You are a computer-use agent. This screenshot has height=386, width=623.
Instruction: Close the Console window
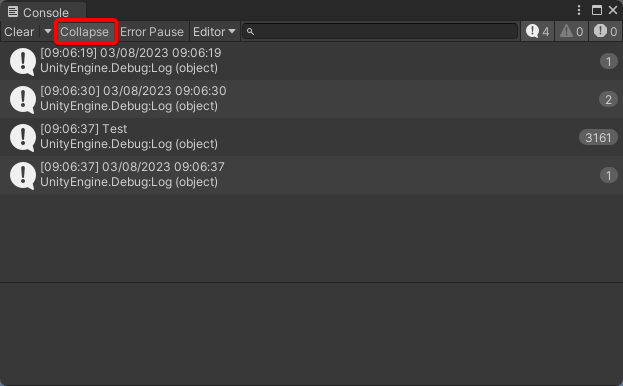point(613,10)
